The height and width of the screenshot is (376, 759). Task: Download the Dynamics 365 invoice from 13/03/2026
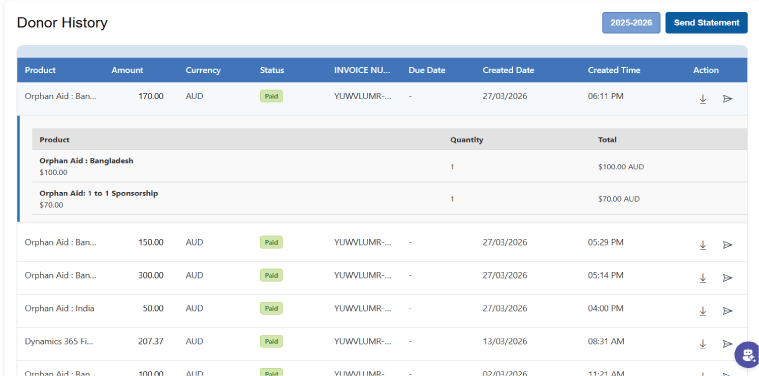(703, 344)
